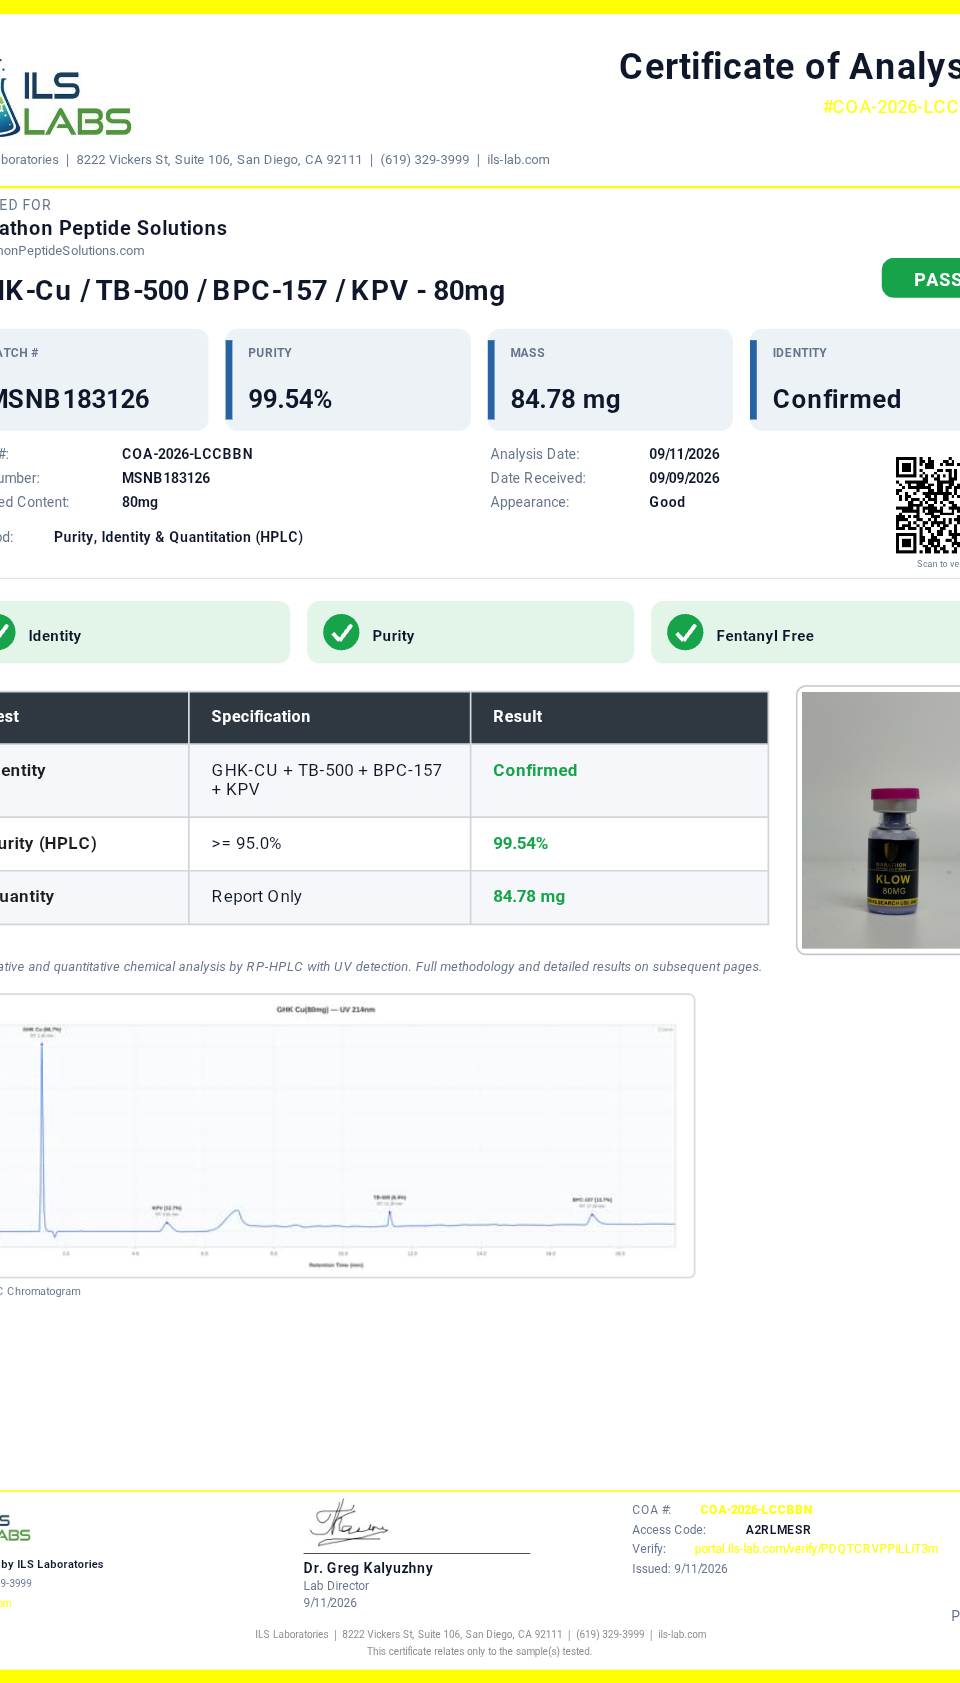The width and height of the screenshot is (960, 1683).
Task: Click the Purity green checkmark icon
Action: pos(341,633)
